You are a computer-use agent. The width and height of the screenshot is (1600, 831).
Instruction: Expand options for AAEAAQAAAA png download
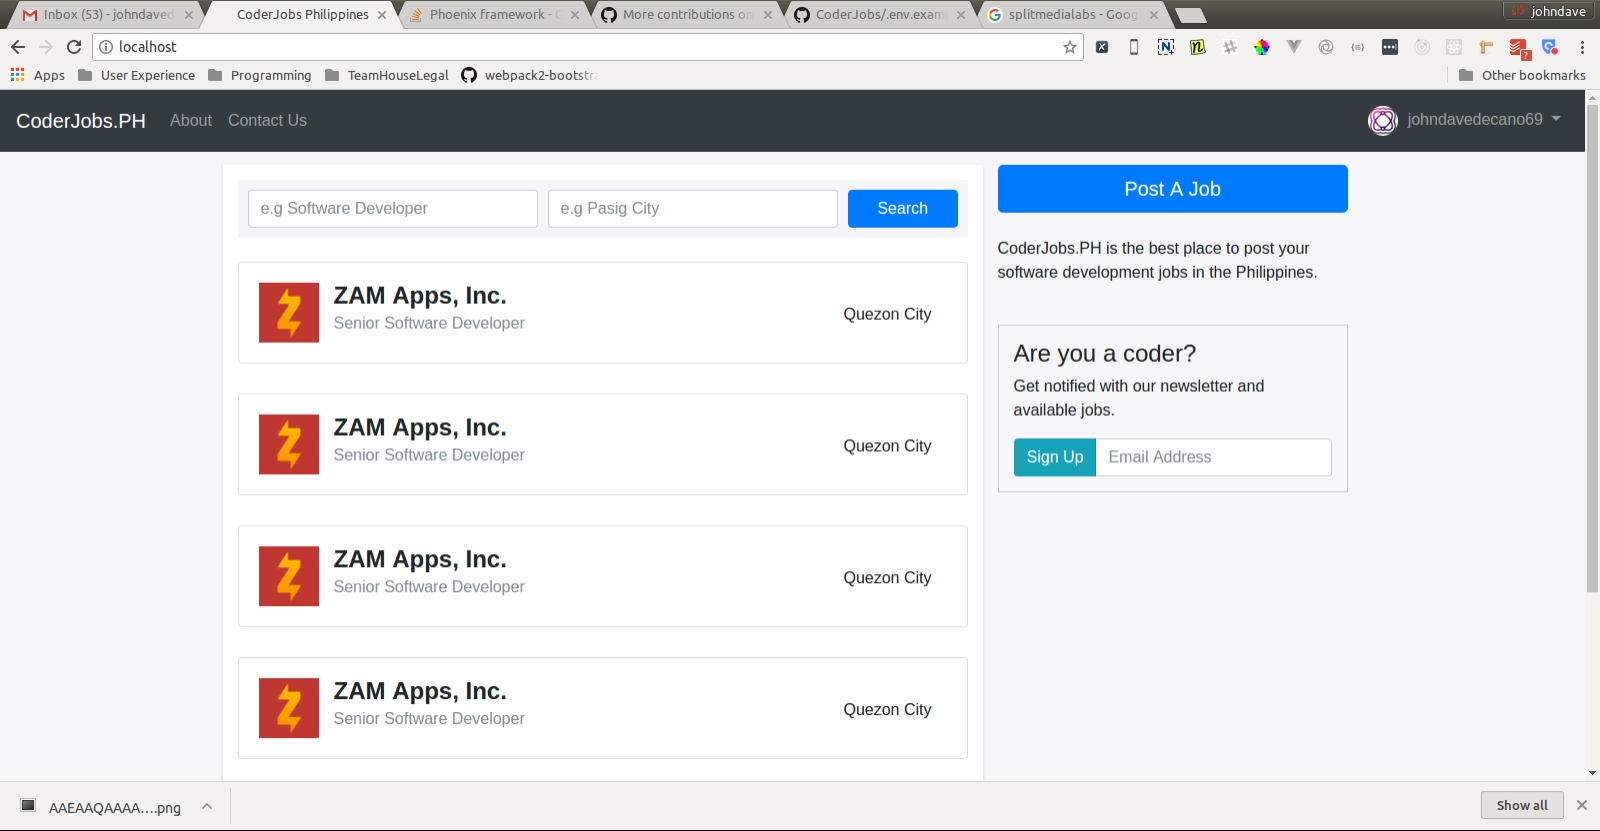pyautogui.click(x=207, y=806)
